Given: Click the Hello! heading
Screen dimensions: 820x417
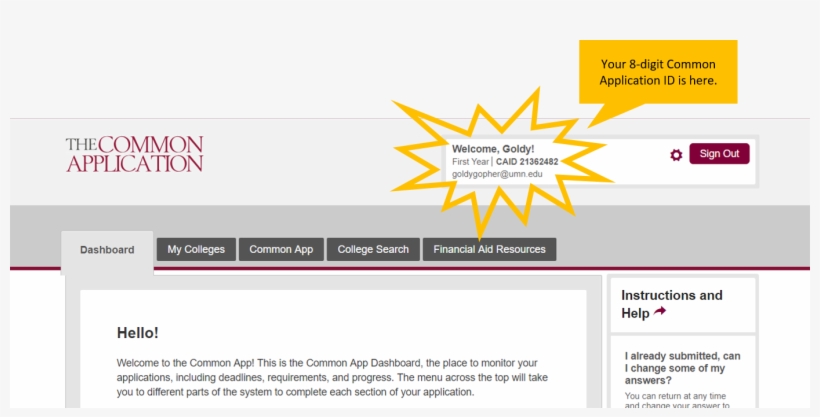Looking at the screenshot, I should (x=138, y=333).
